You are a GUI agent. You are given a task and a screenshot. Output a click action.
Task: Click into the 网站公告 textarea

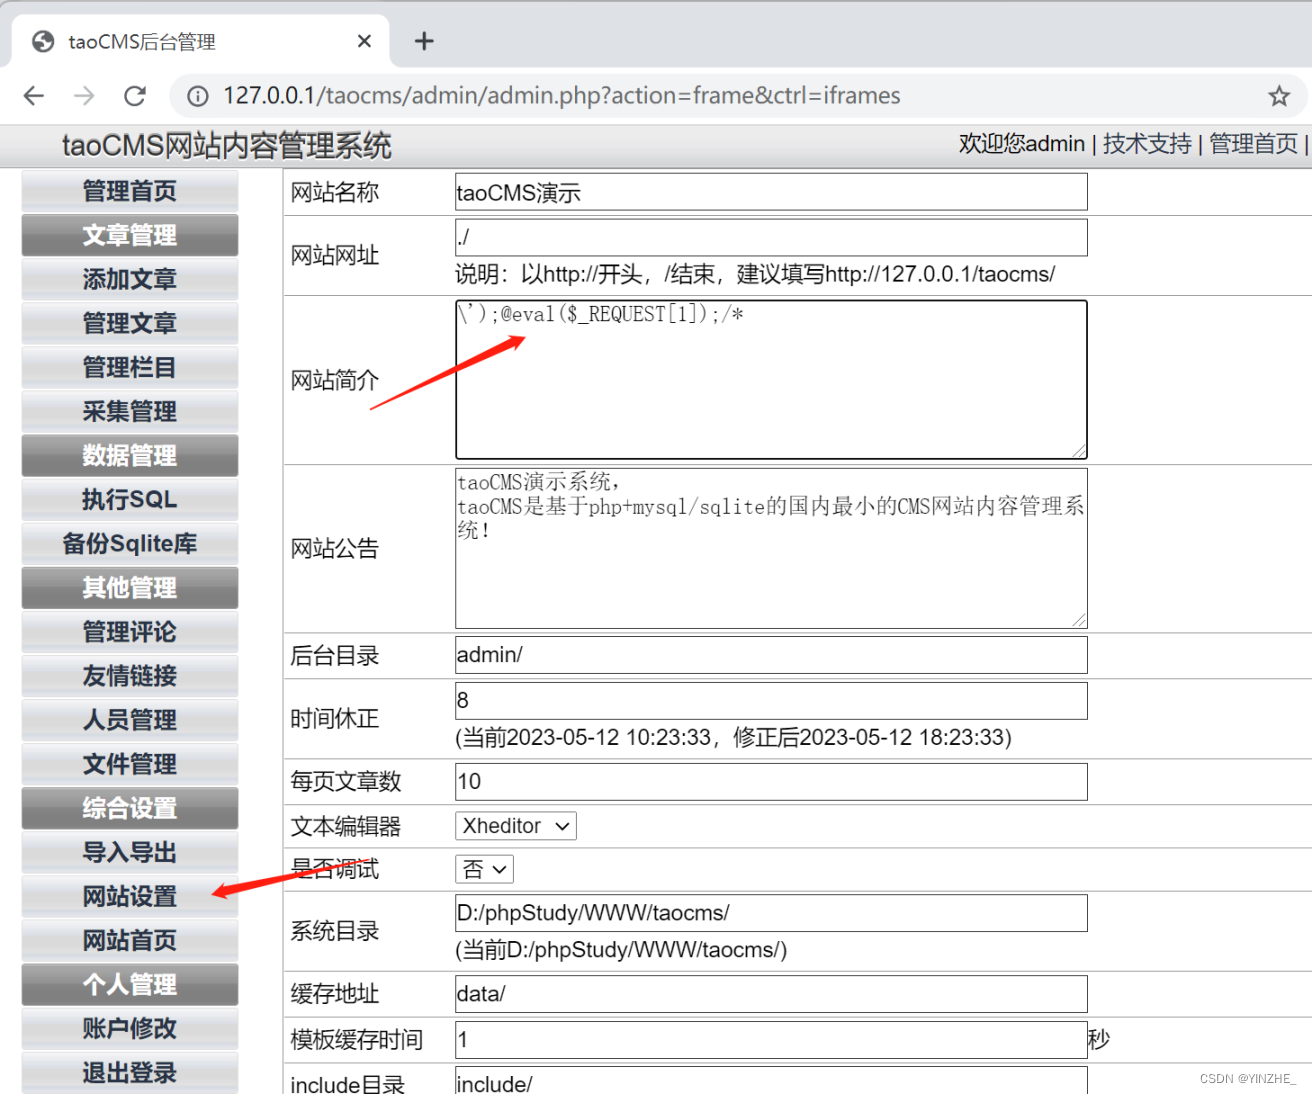[771, 548]
